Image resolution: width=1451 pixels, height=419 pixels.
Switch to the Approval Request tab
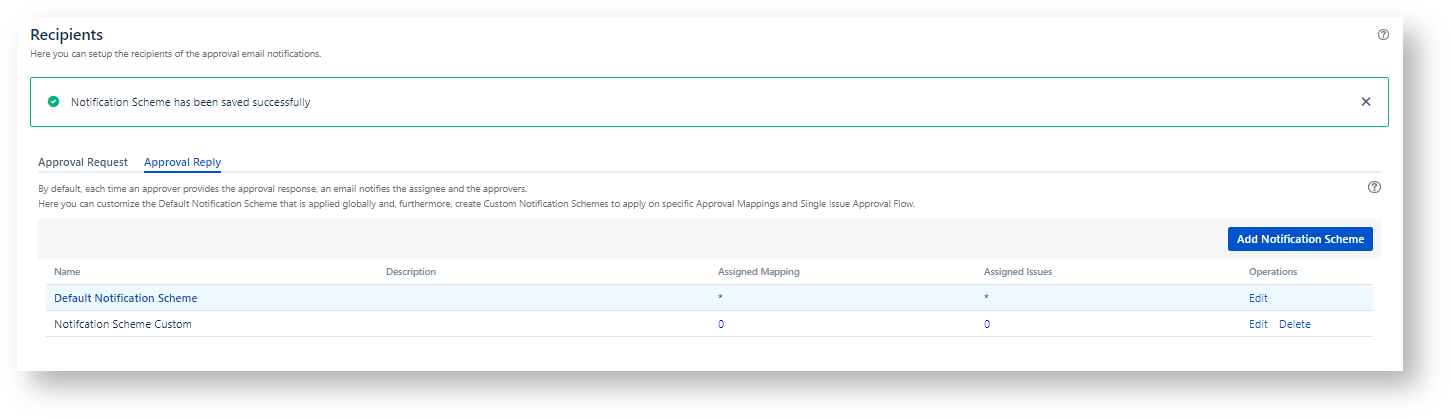[x=83, y=162]
